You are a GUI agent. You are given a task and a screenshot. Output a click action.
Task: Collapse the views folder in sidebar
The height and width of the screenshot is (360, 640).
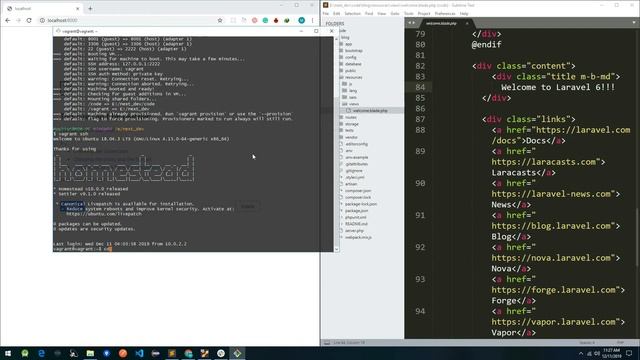click(353, 104)
